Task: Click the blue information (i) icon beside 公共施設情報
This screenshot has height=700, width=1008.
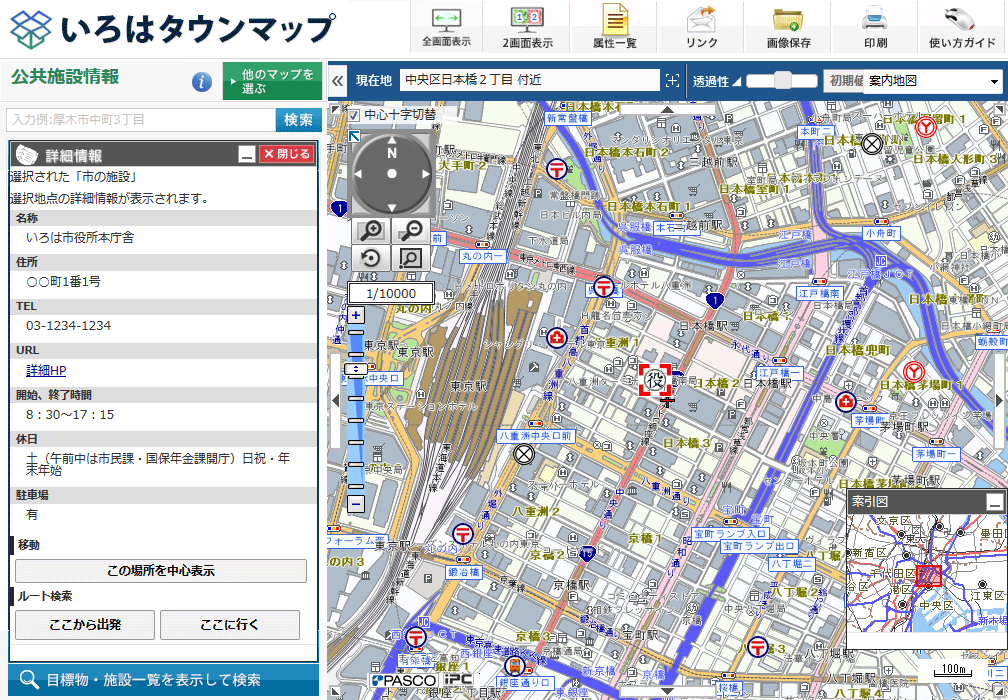Action: [201, 82]
